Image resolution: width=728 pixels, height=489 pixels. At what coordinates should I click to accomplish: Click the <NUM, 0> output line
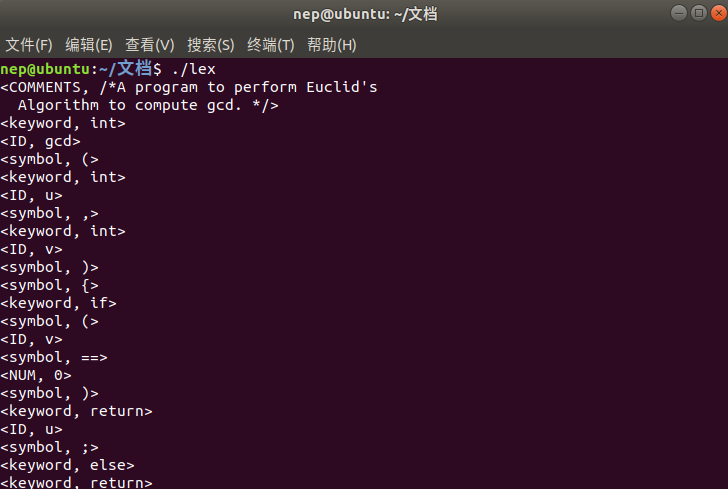tap(36, 375)
